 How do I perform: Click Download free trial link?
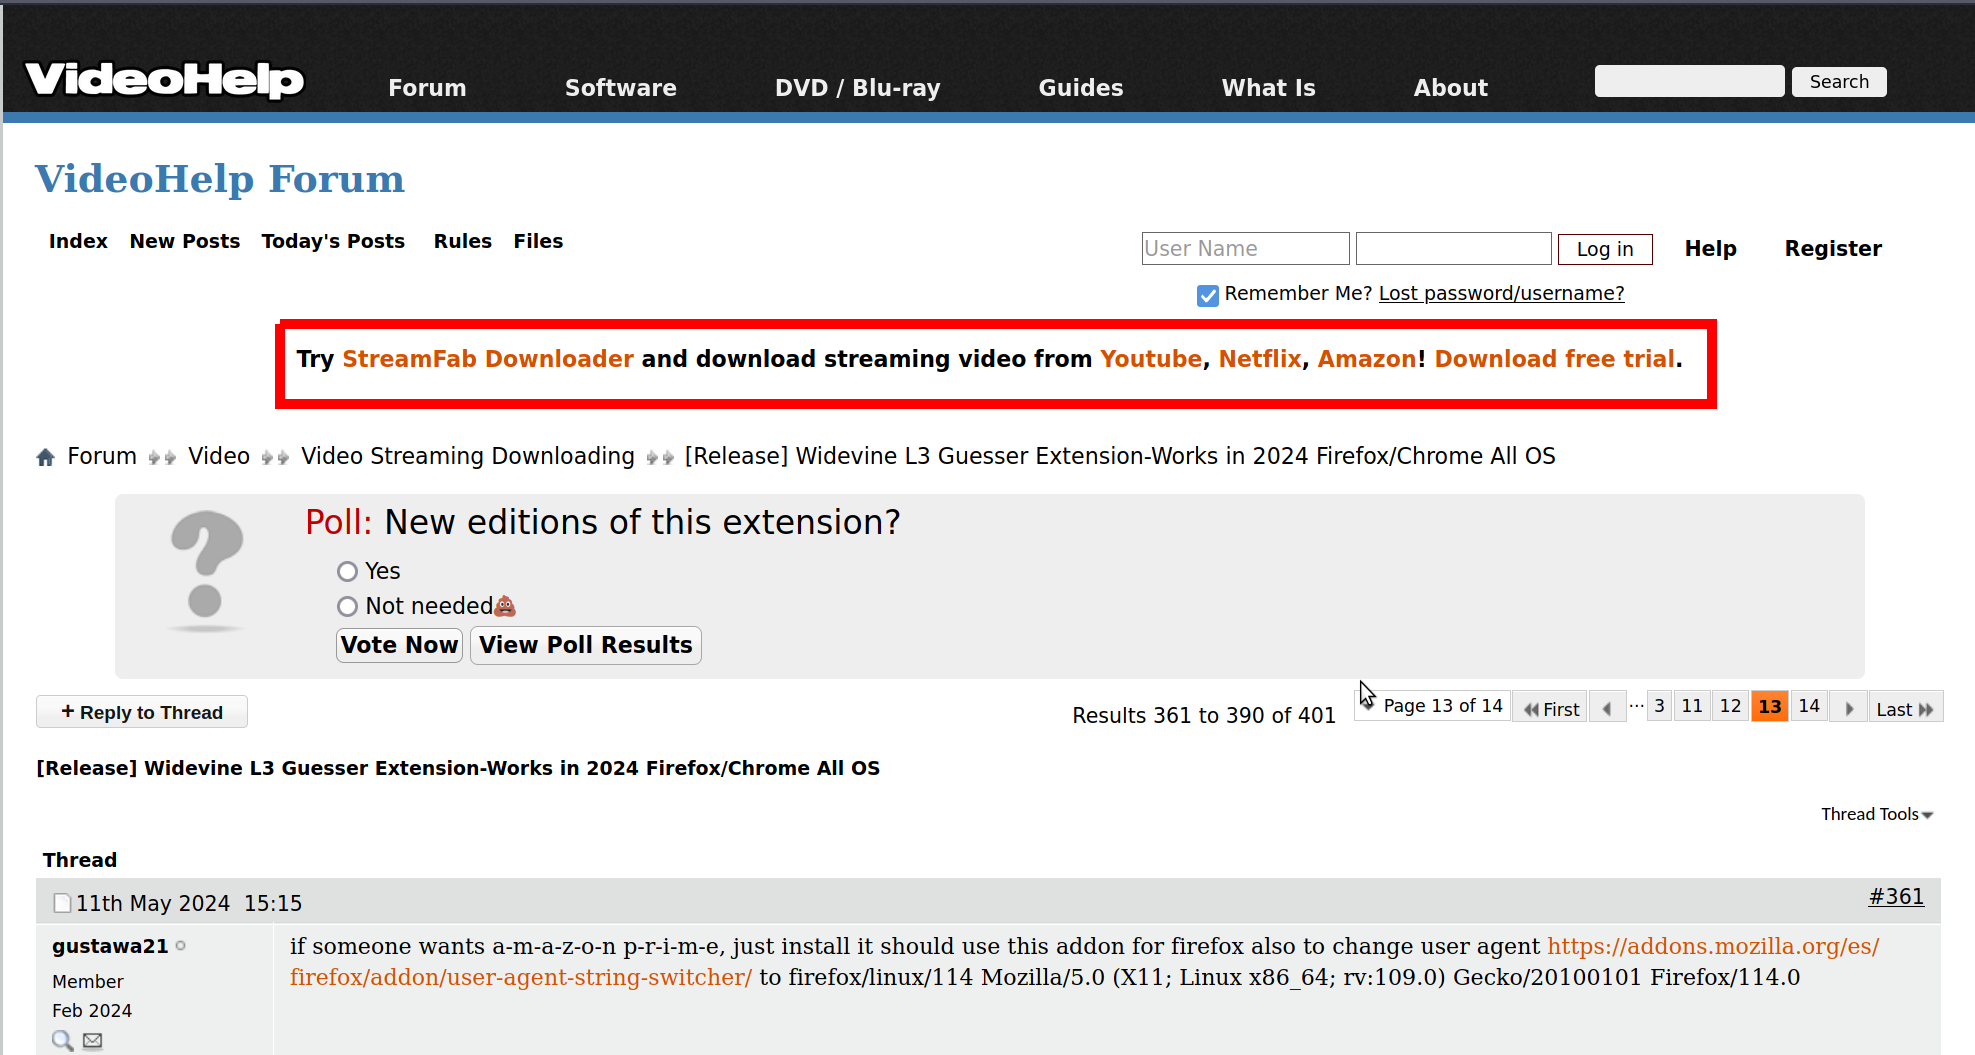pos(1555,359)
